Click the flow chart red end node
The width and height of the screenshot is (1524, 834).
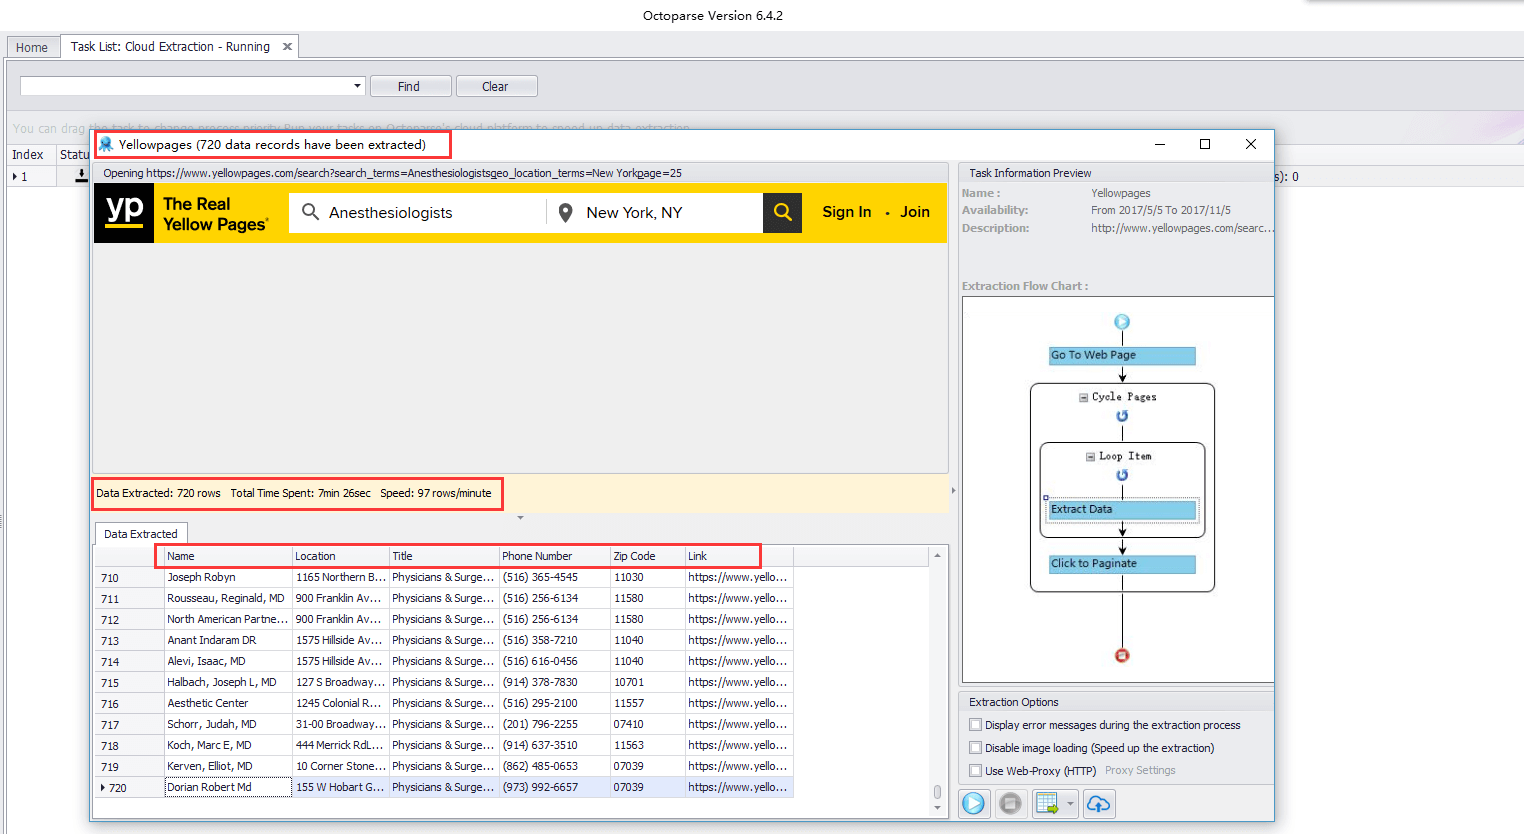pyautogui.click(x=1122, y=655)
